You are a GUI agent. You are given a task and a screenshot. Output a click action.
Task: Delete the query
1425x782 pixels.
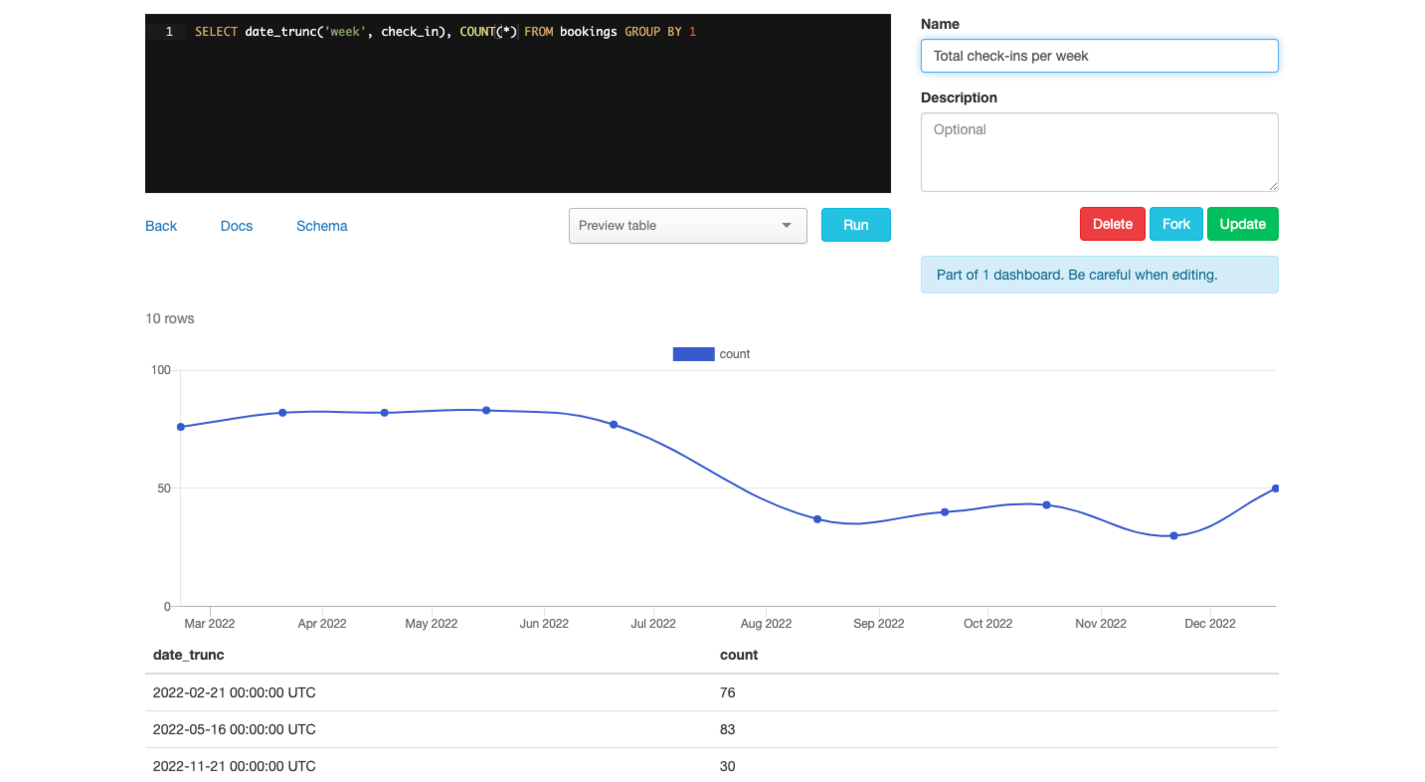1112,223
